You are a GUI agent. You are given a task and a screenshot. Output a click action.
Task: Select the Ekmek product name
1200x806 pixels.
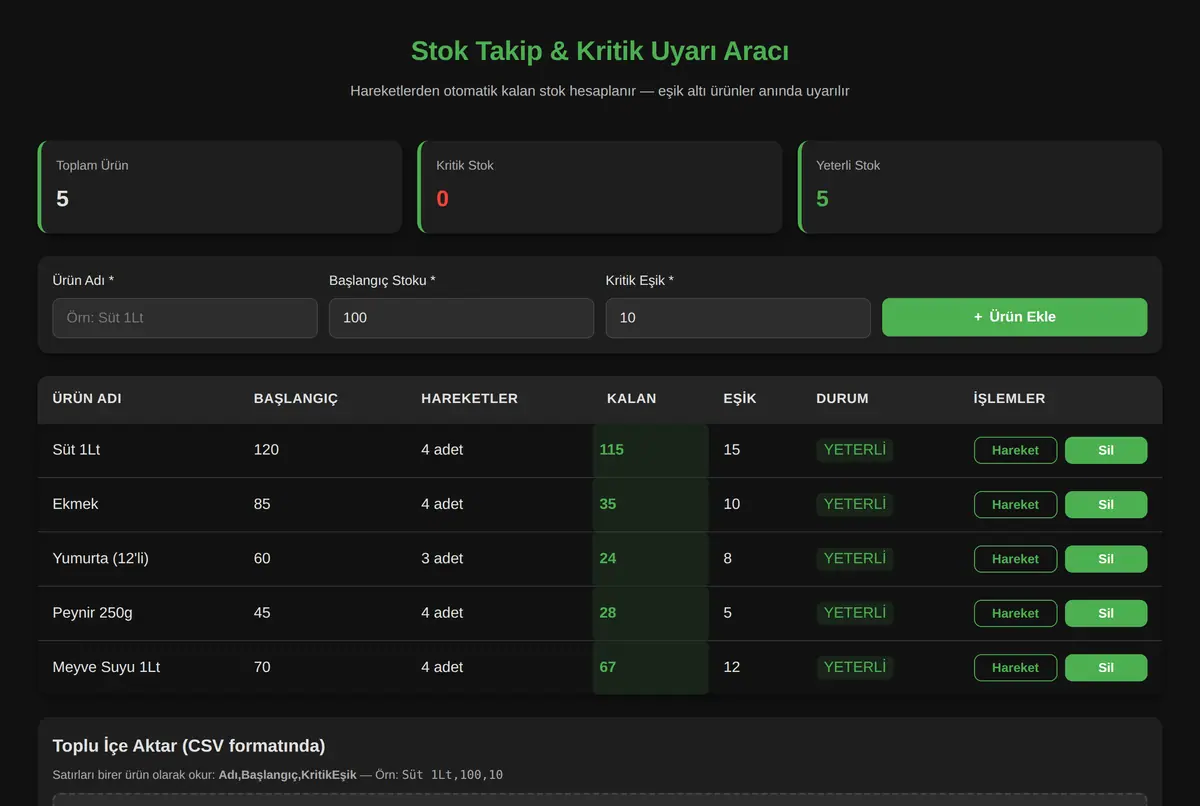(x=76, y=504)
